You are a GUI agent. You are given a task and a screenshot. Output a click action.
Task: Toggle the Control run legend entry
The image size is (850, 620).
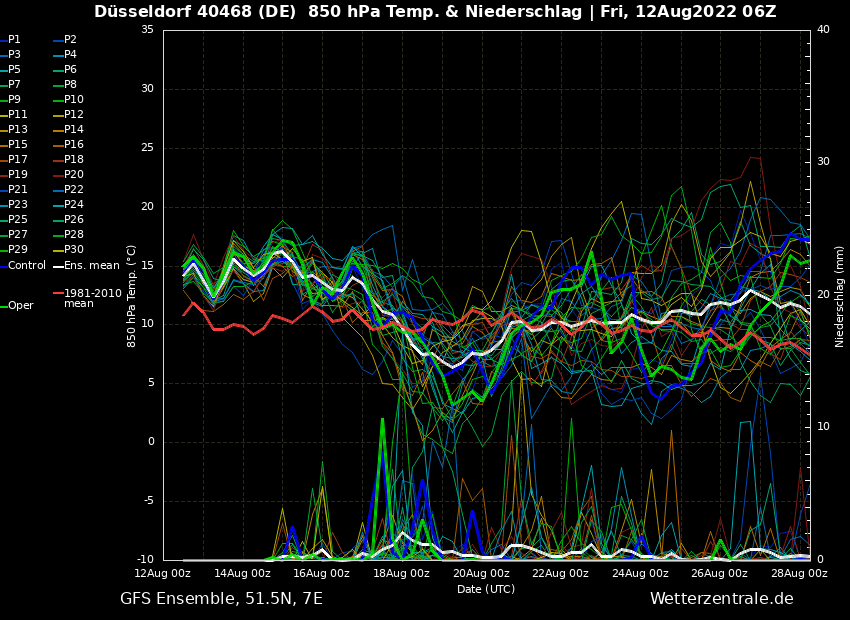tap(27, 265)
